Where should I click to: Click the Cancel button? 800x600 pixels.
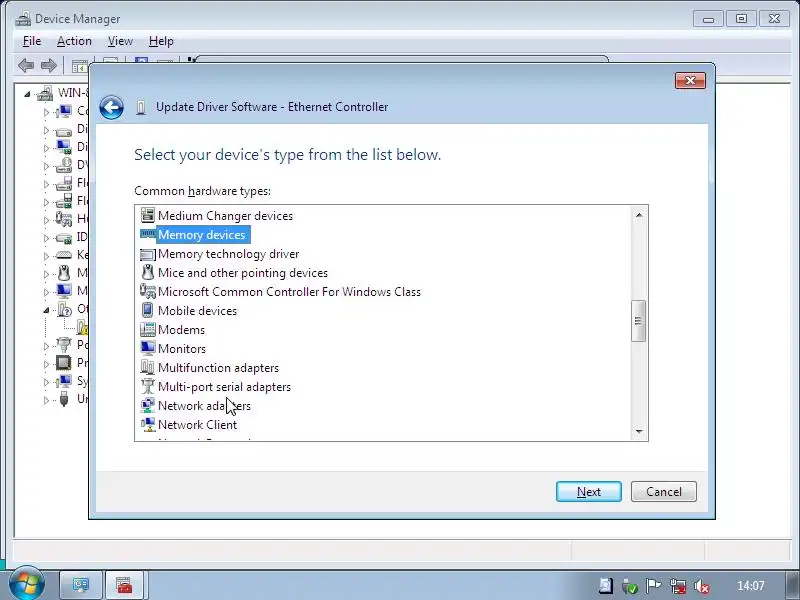point(664,491)
